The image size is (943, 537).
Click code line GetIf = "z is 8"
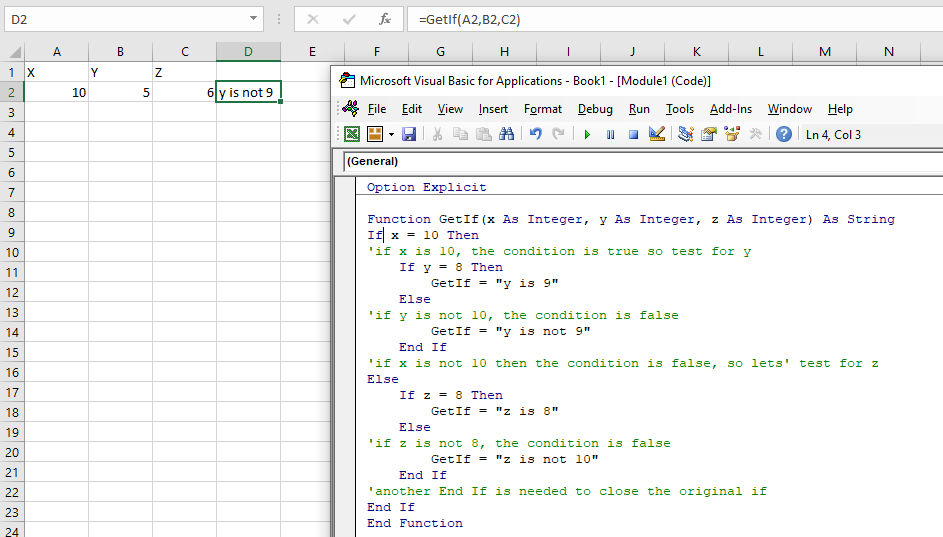[494, 411]
